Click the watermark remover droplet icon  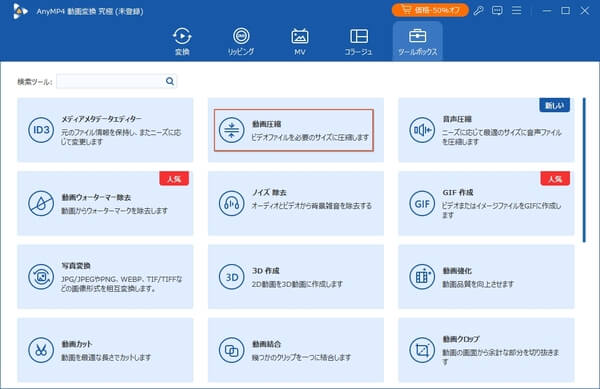[x=41, y=203]
